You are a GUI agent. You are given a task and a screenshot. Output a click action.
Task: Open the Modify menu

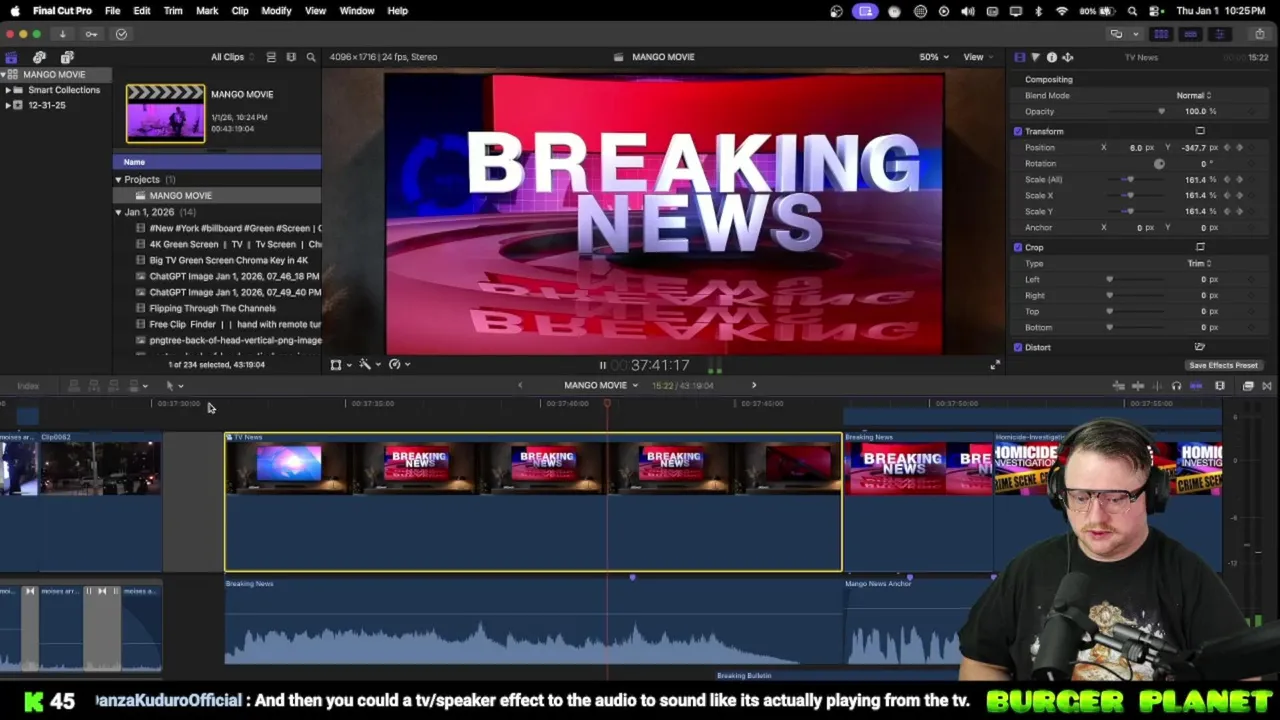point(276,11)
